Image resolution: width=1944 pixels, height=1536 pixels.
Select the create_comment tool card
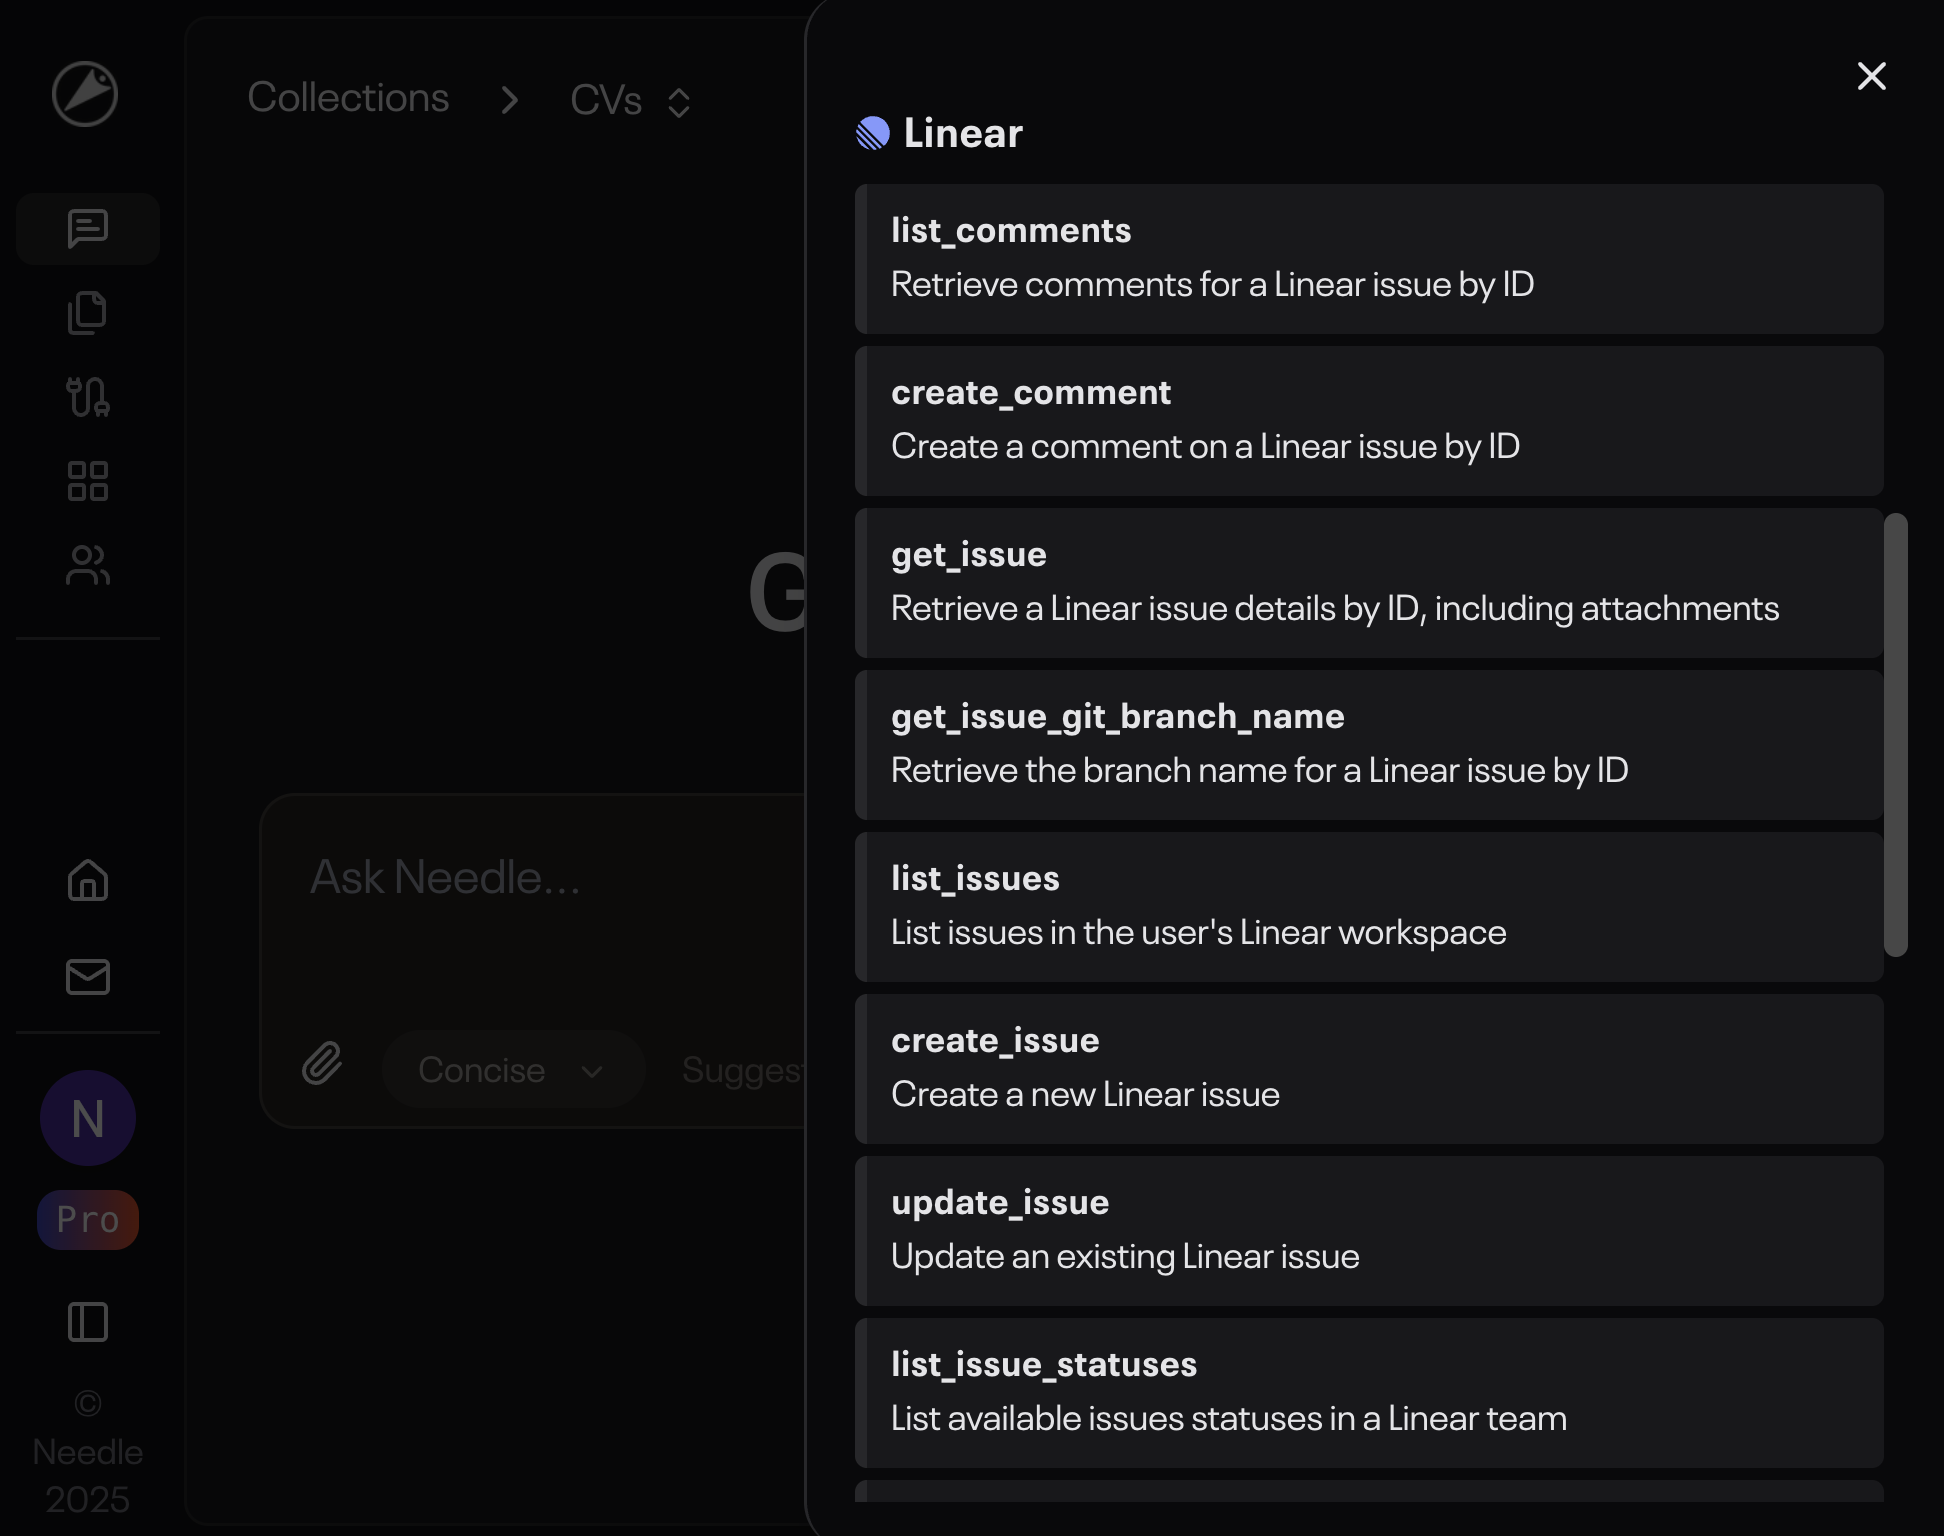[x=1369, y=421]
